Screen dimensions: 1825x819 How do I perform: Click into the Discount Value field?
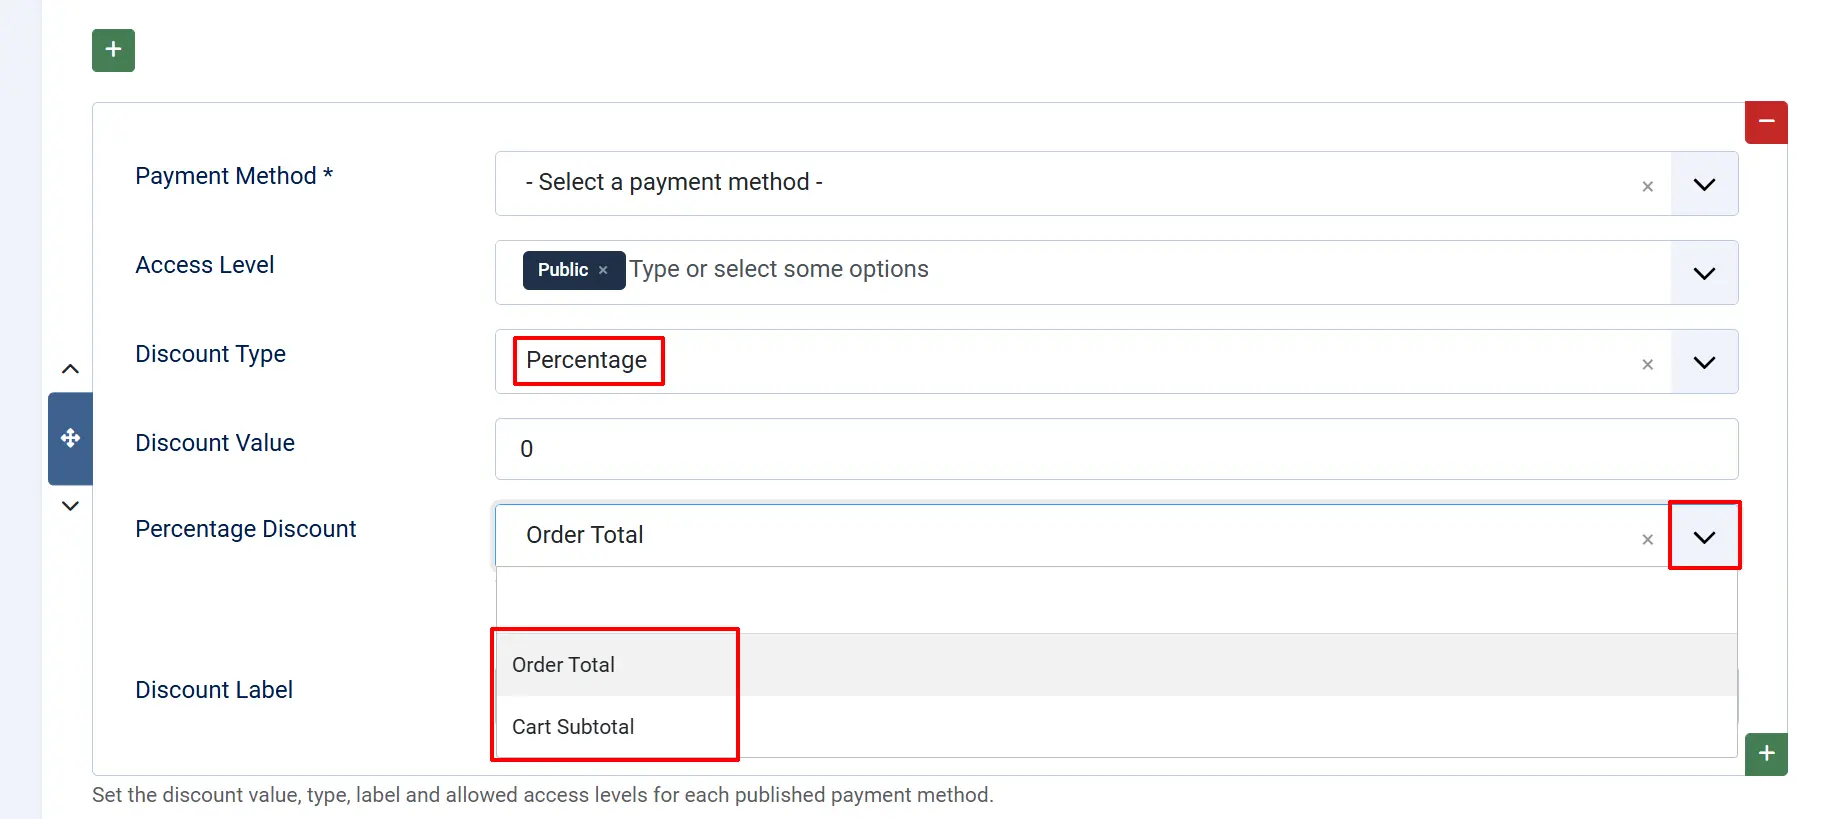click(1116, 449)
